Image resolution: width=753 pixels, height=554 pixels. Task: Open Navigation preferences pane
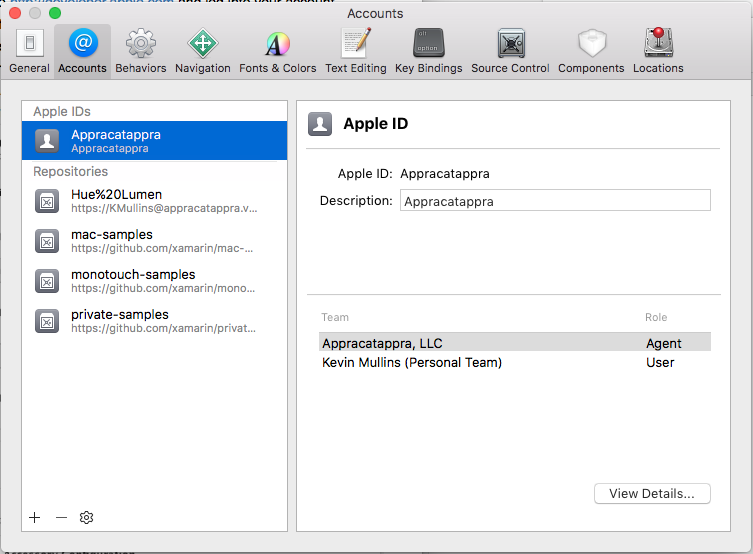203,50
